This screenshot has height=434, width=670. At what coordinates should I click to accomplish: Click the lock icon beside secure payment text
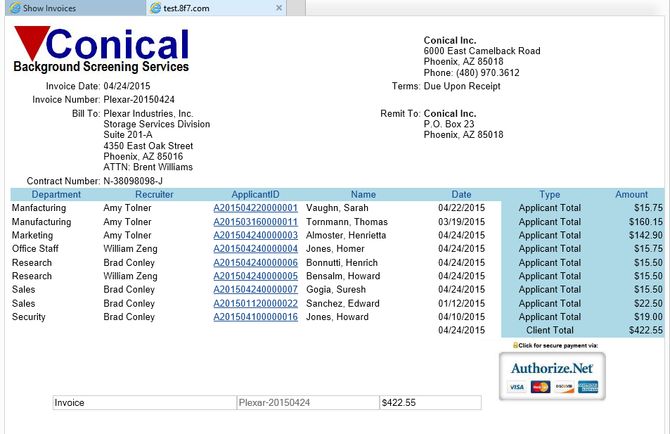(x=515, y=345)
